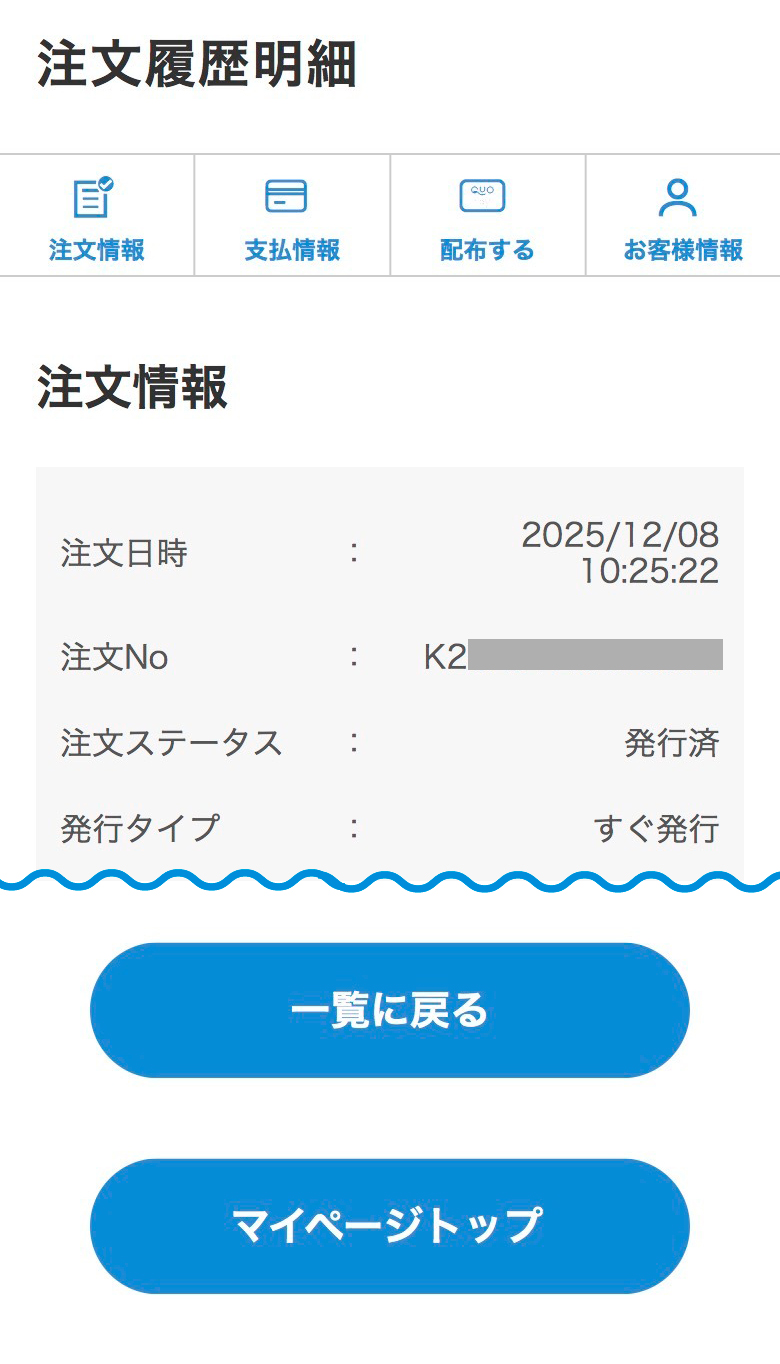The width and height of the screenshot is (780, 1364).
Task: Click the QUO card distribute icon
Action: click(482, 196)
